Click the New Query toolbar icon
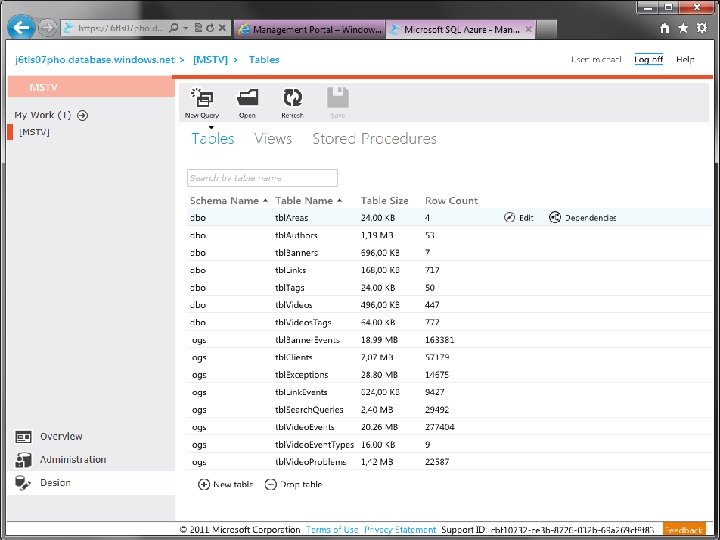720x540 pixels. point(202,97)
